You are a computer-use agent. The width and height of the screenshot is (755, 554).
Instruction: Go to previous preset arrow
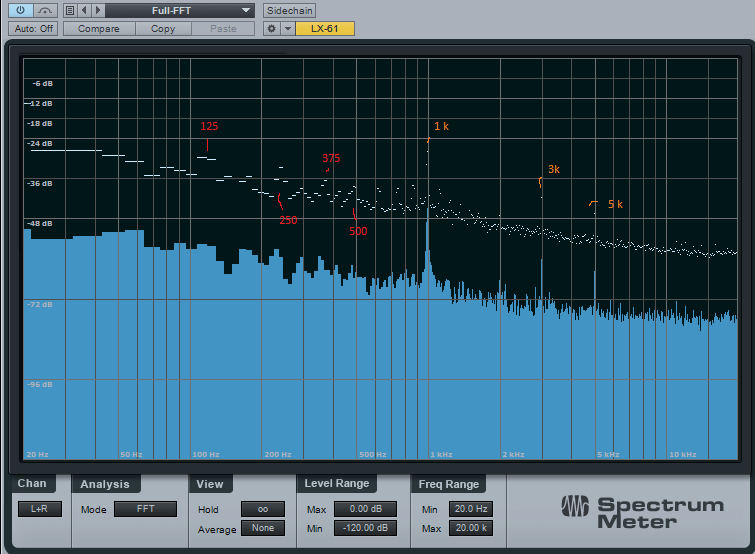(x=84, y=10)
